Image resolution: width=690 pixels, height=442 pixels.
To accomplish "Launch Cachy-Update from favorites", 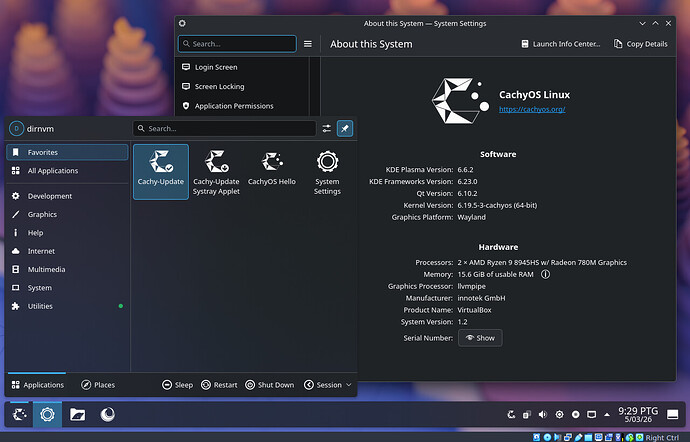I will 160,171.
